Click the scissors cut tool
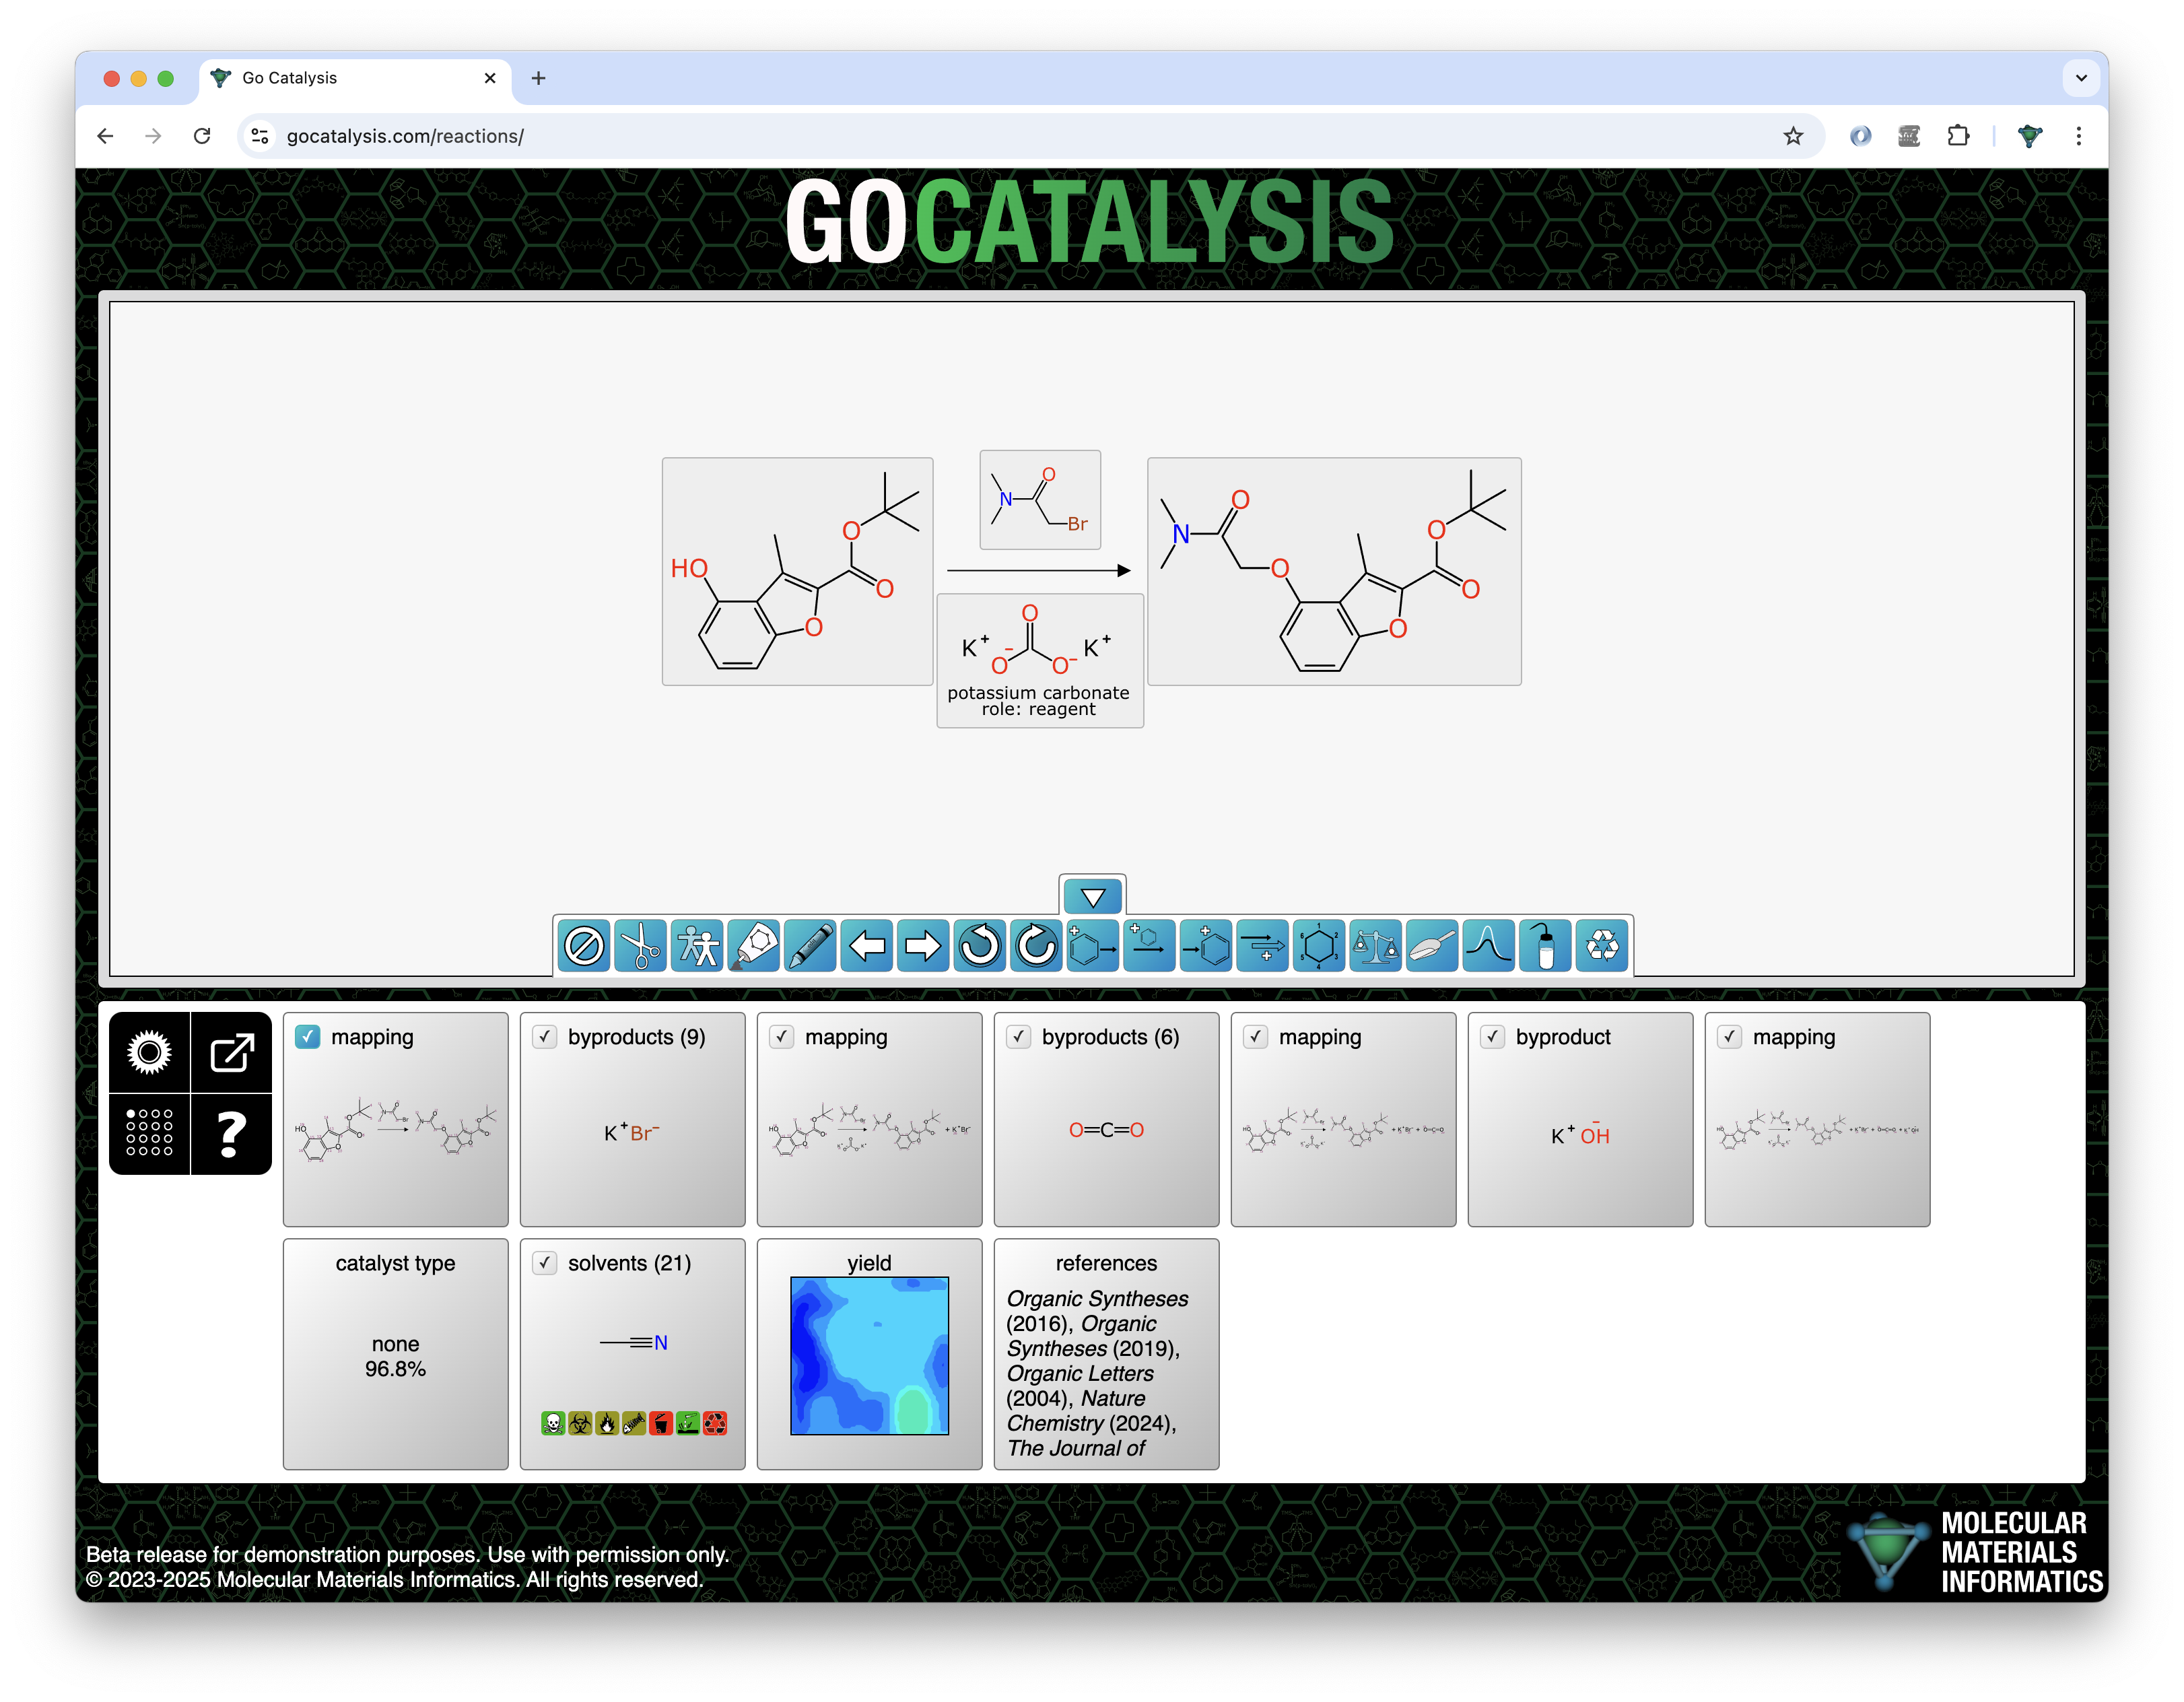 point(640,946)
